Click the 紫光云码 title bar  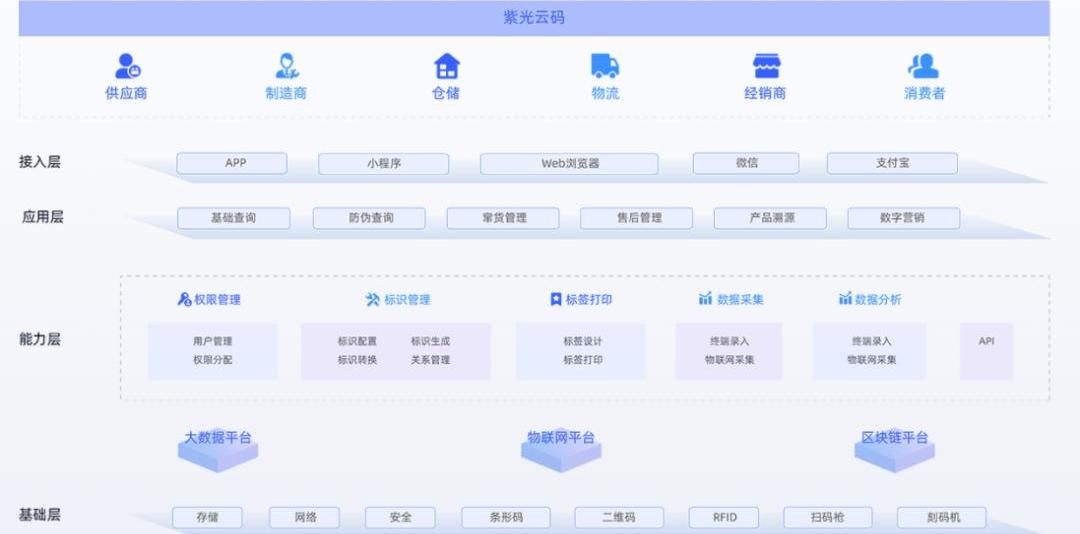pos(534,18)
